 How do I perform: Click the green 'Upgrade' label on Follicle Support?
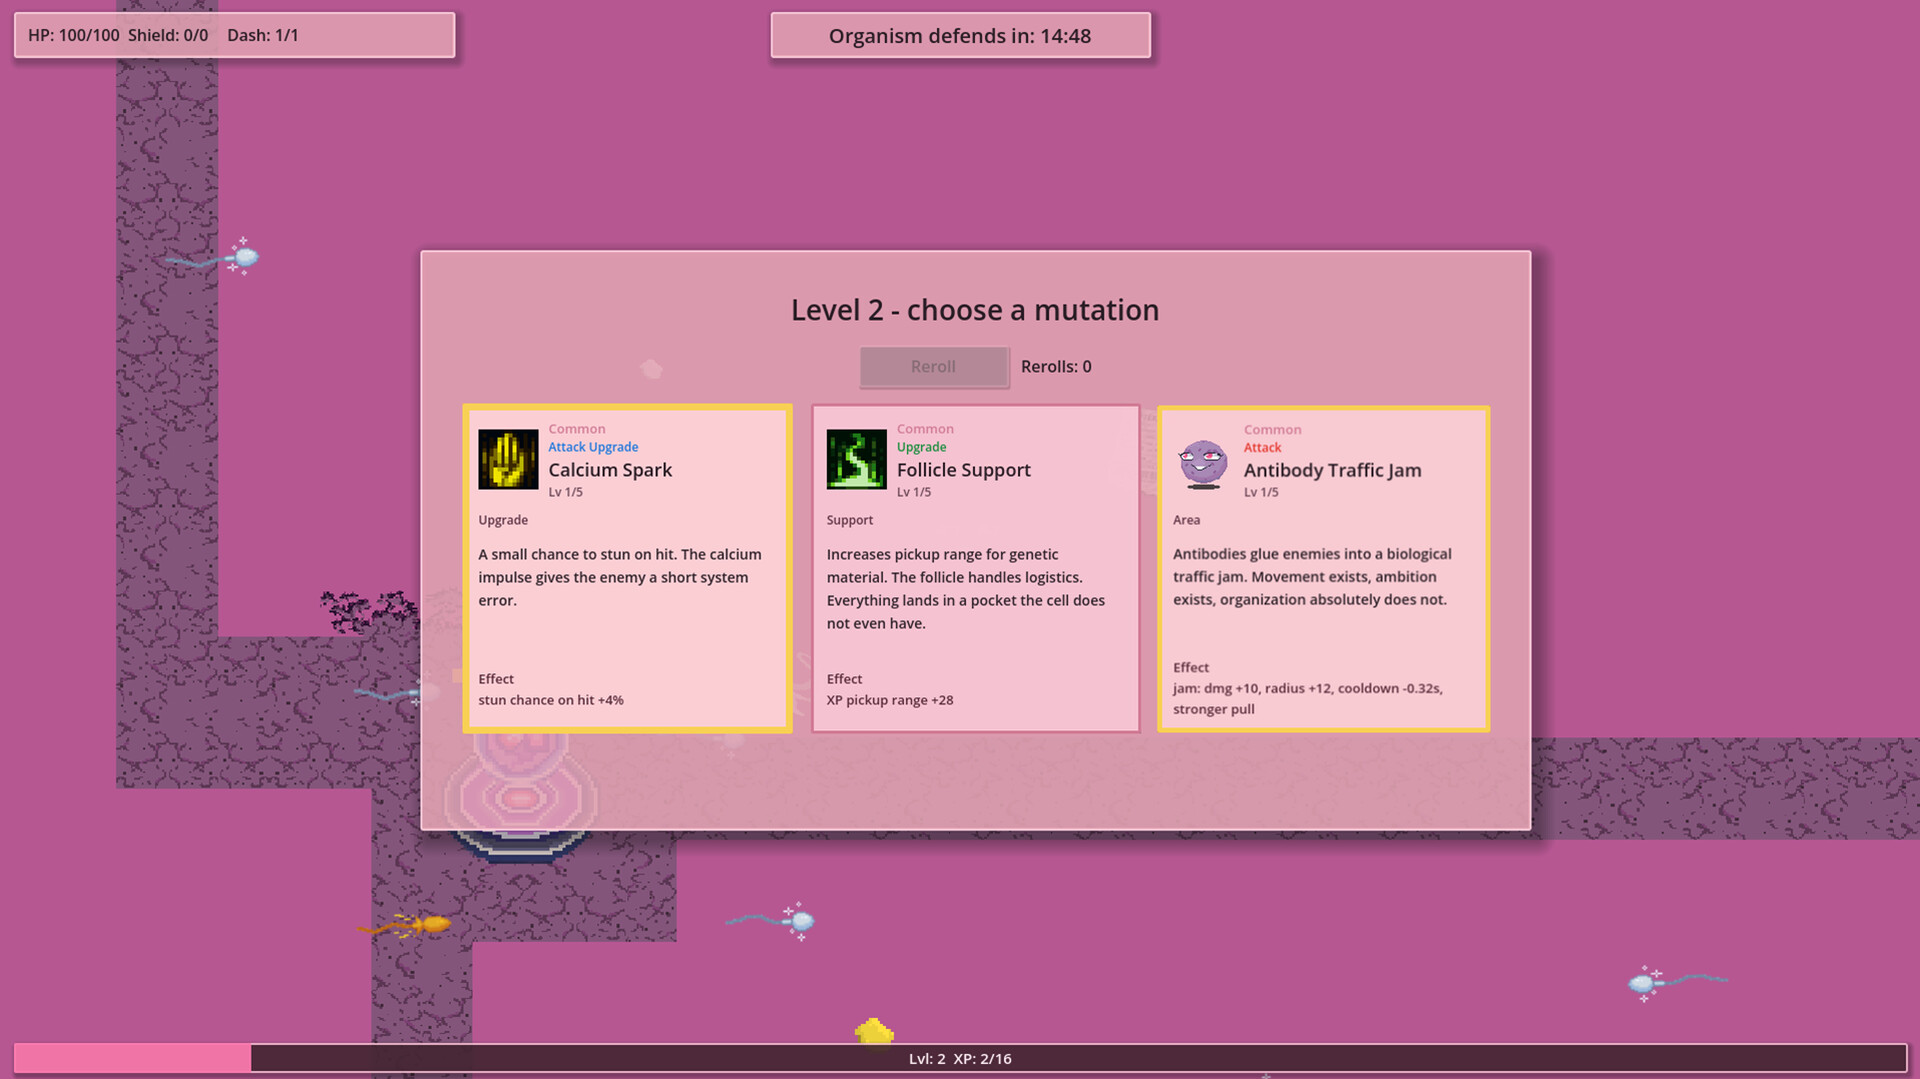pos(921,447)
